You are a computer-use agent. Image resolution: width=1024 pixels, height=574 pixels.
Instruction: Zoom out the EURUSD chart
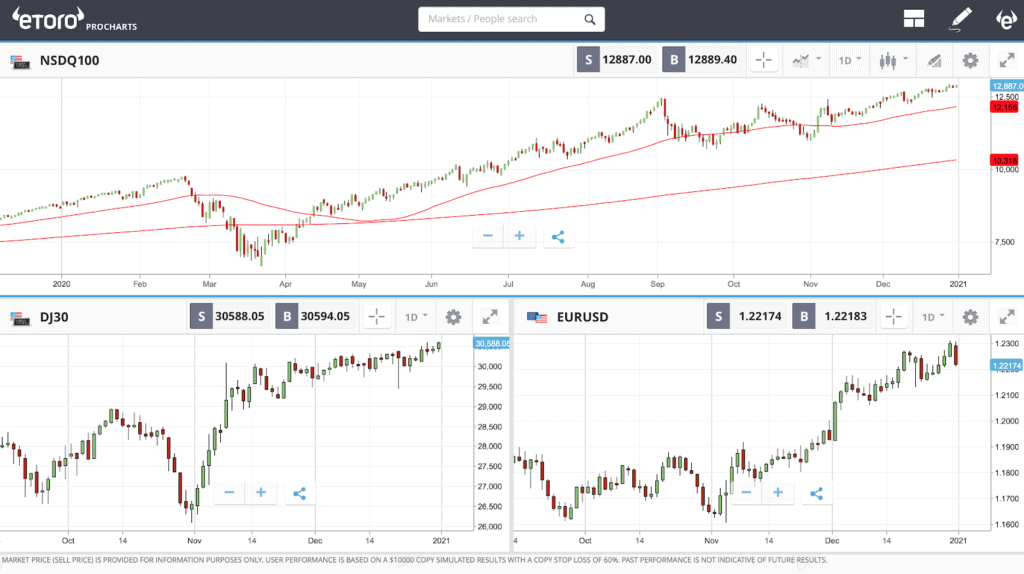(746, 492)
